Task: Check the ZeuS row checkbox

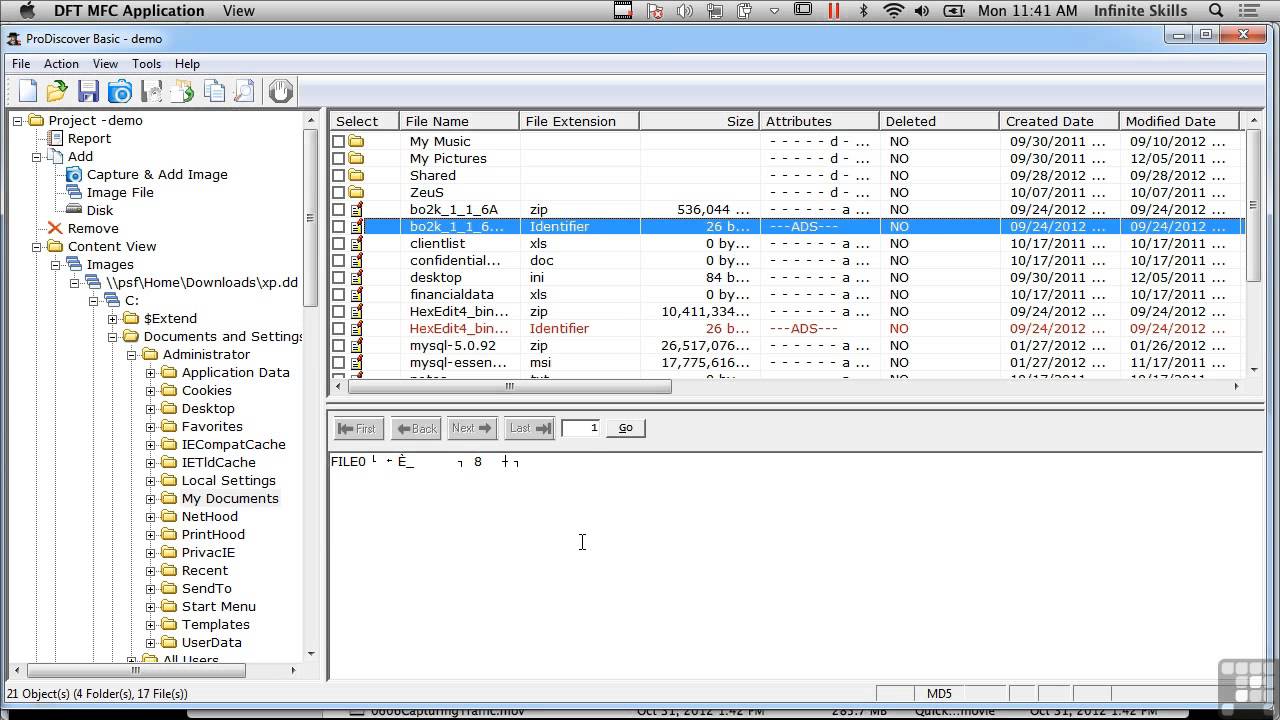Action: (339, 192)
